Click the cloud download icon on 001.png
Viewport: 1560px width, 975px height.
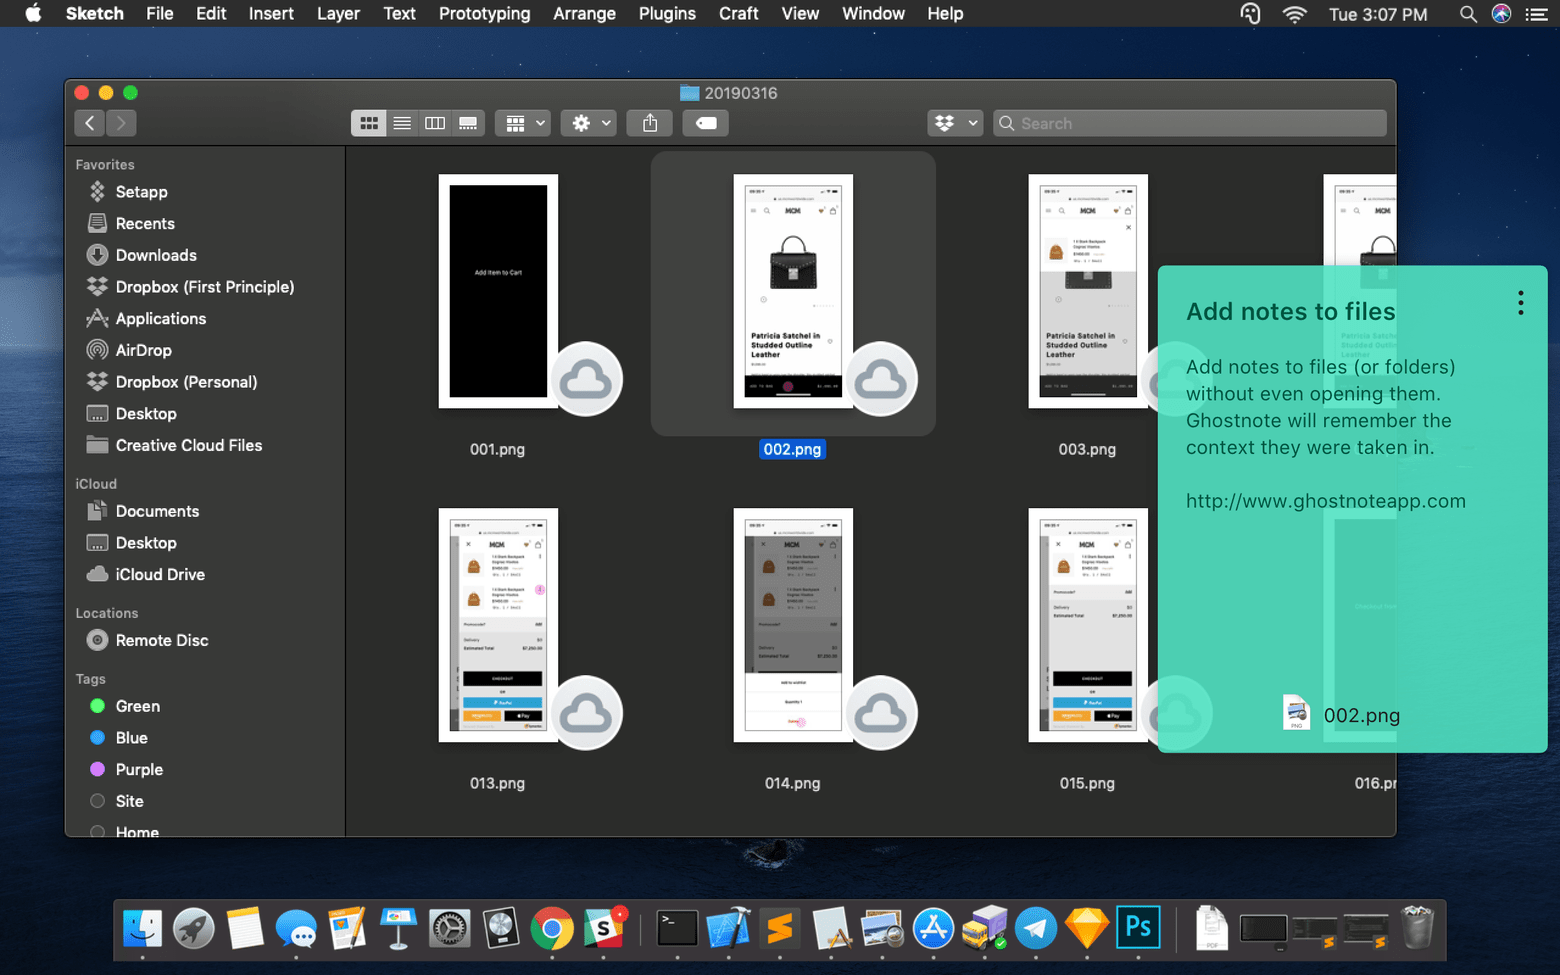click(586, 379)
